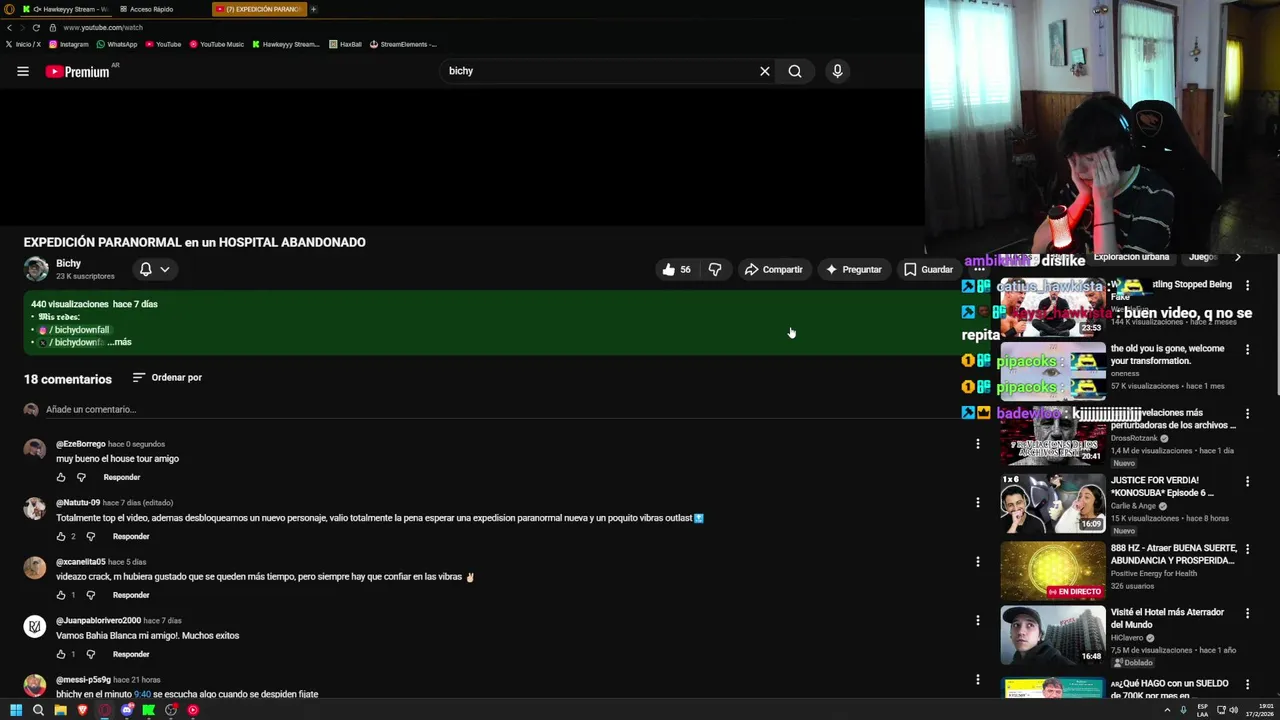The width and height of the screenshot is (1280, 720).
Task: Click the Preguntar button
Action: click(853, 269)
